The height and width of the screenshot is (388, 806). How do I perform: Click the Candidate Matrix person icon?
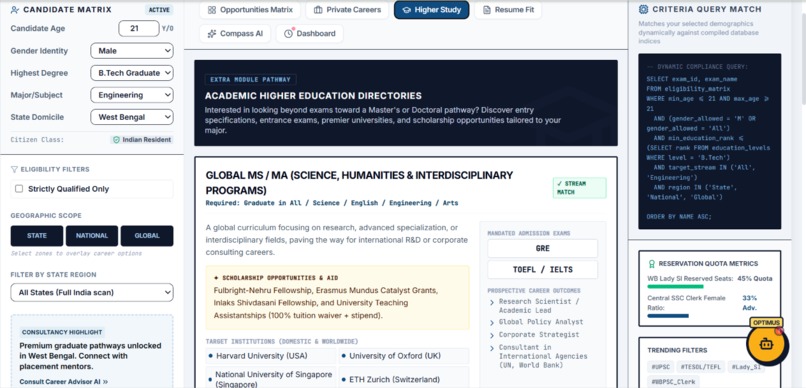(15, 10)
